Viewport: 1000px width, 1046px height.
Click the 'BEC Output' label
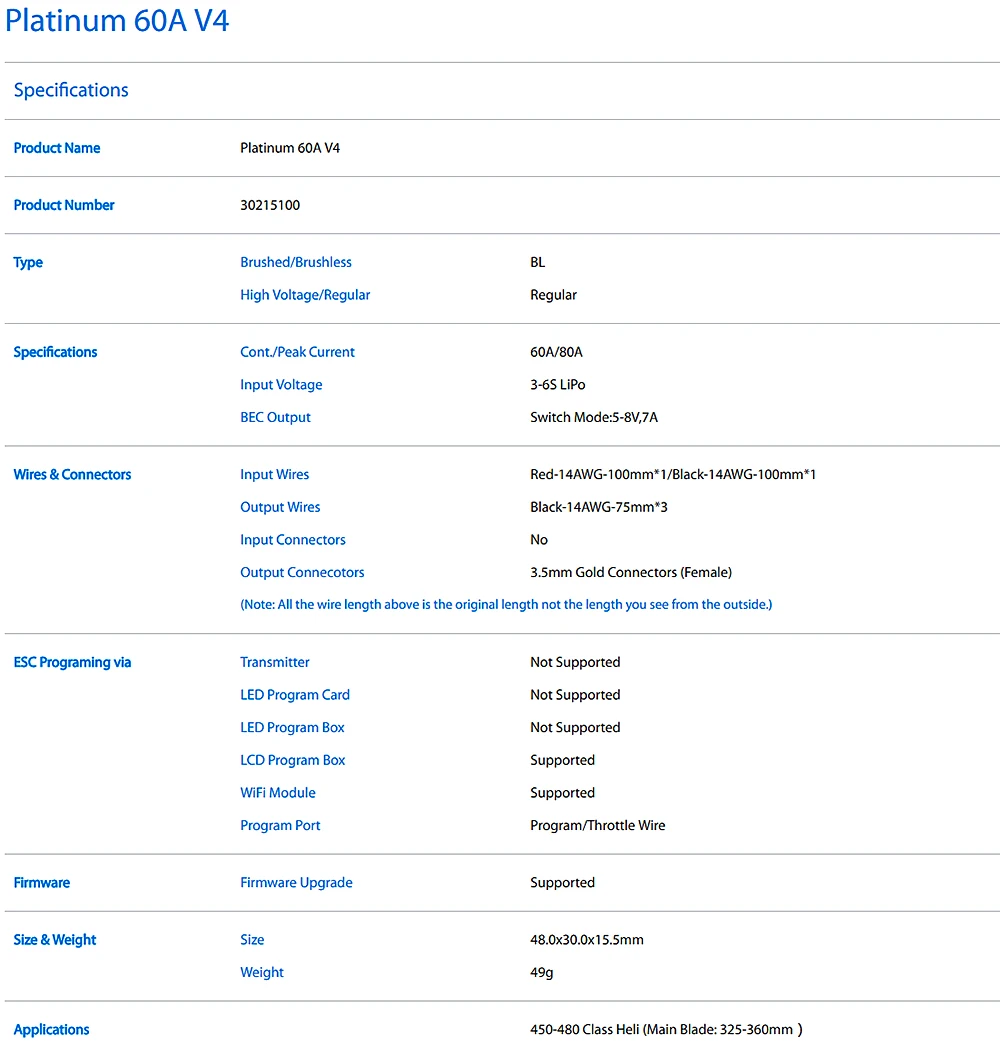pos(276,418)
